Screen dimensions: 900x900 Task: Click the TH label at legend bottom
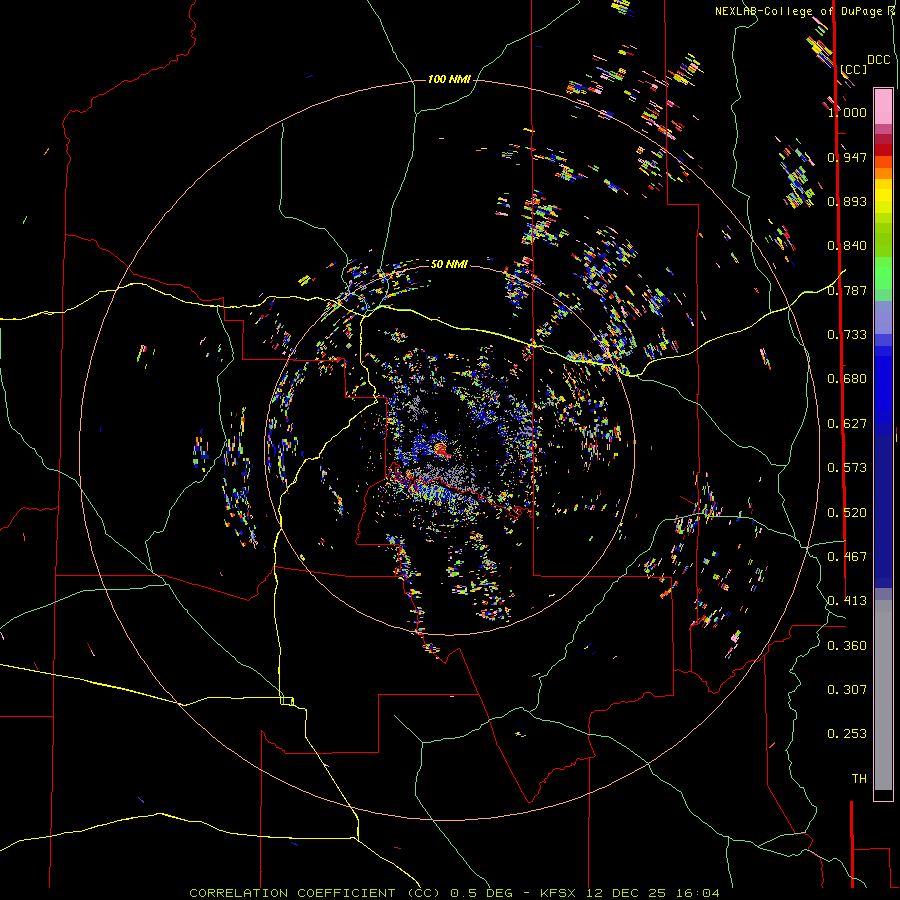coord(859,779)
